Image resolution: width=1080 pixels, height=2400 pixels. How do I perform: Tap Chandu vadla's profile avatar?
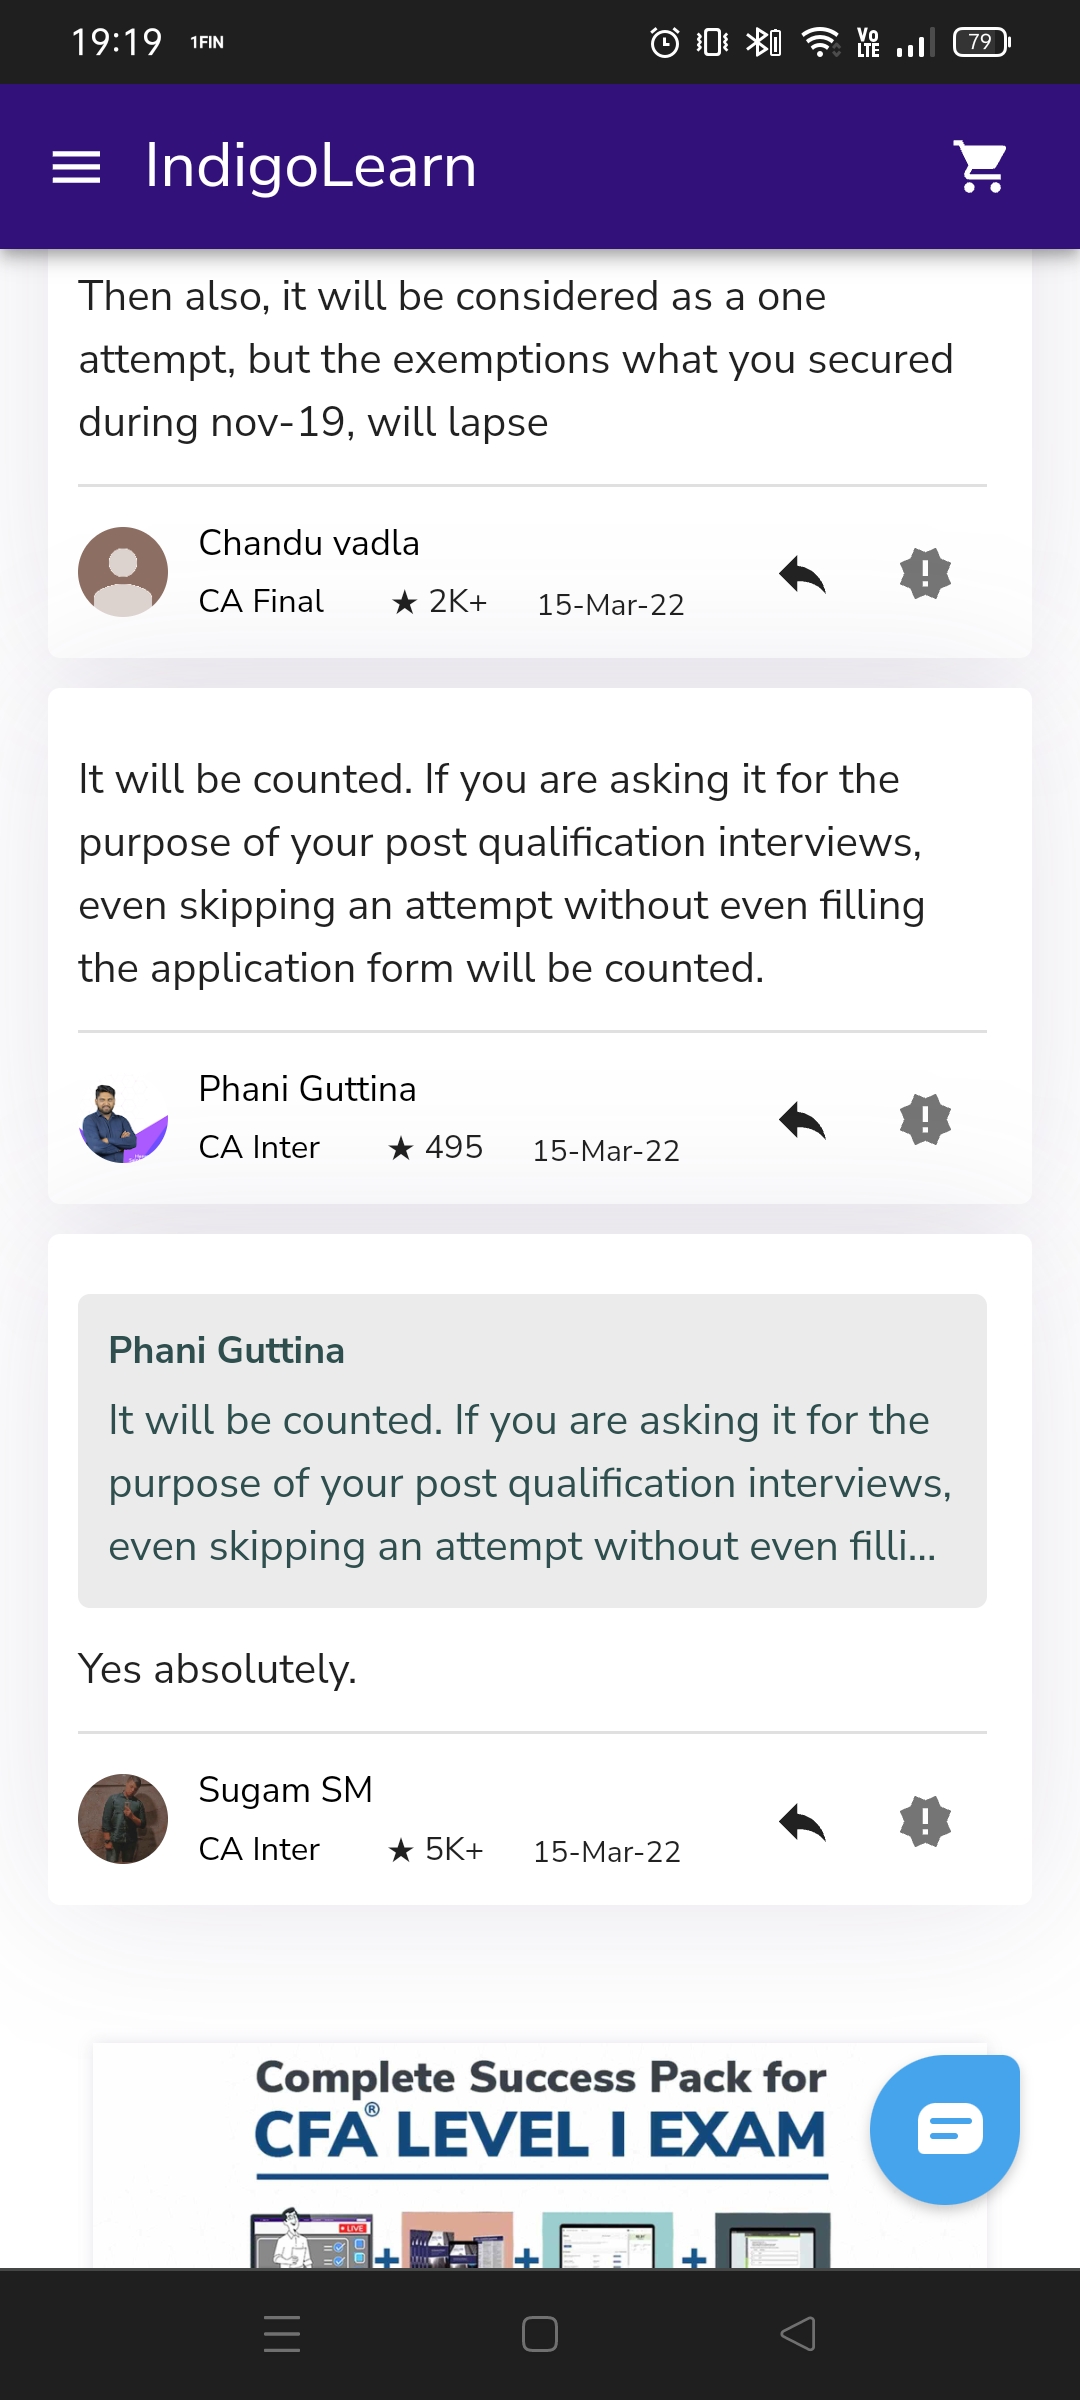tap(123, 572)
